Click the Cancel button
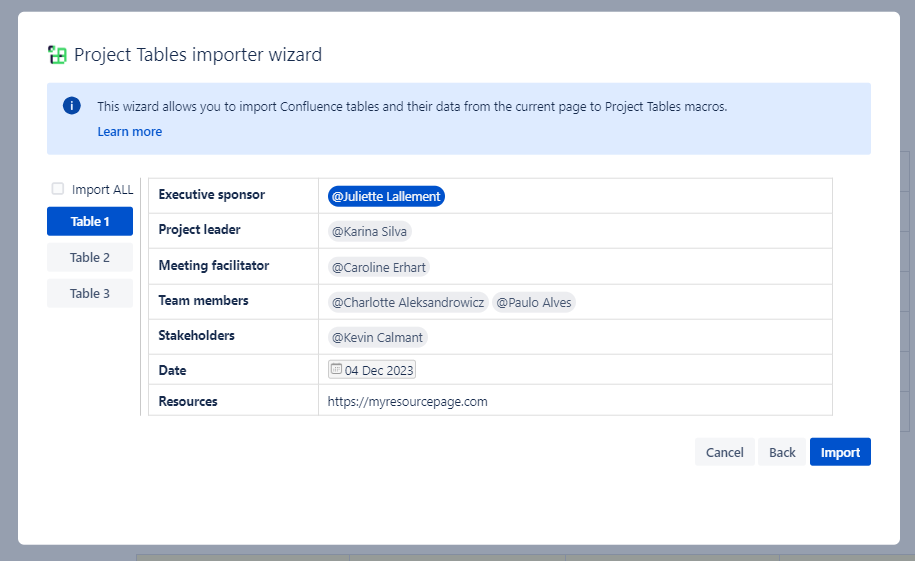915x561 pixels. click(x=724, y=452)
